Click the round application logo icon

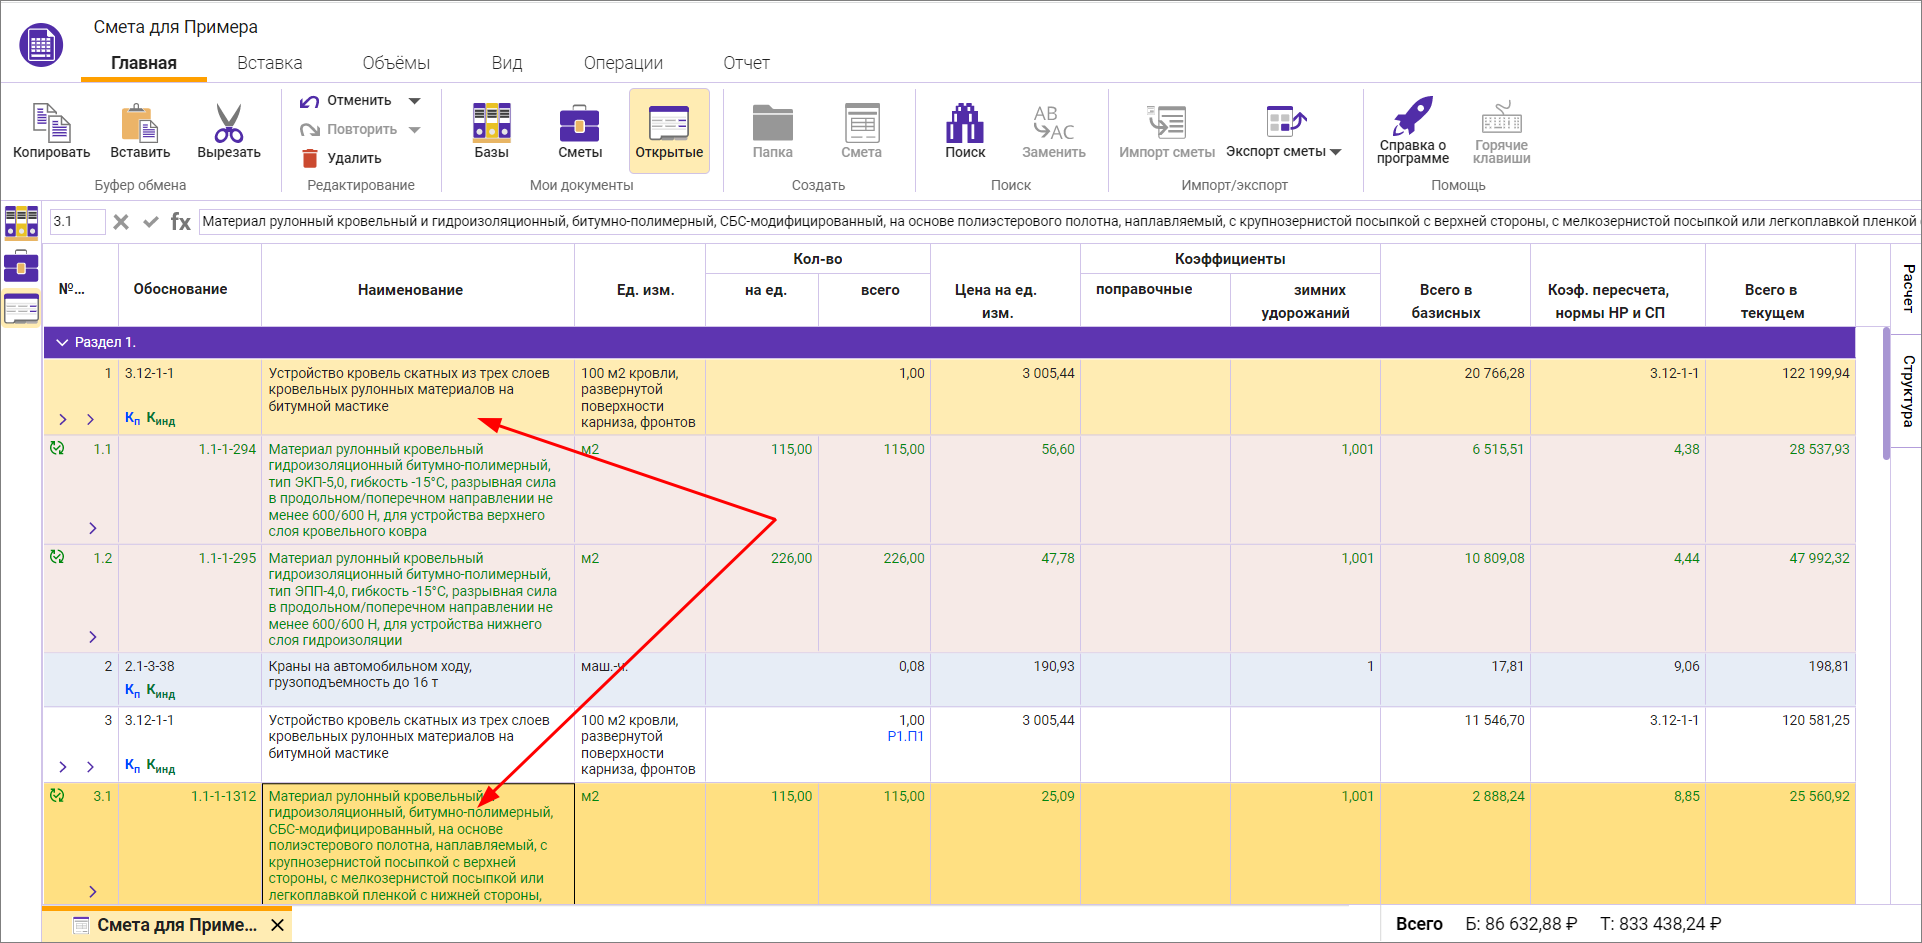pos(41,45)
